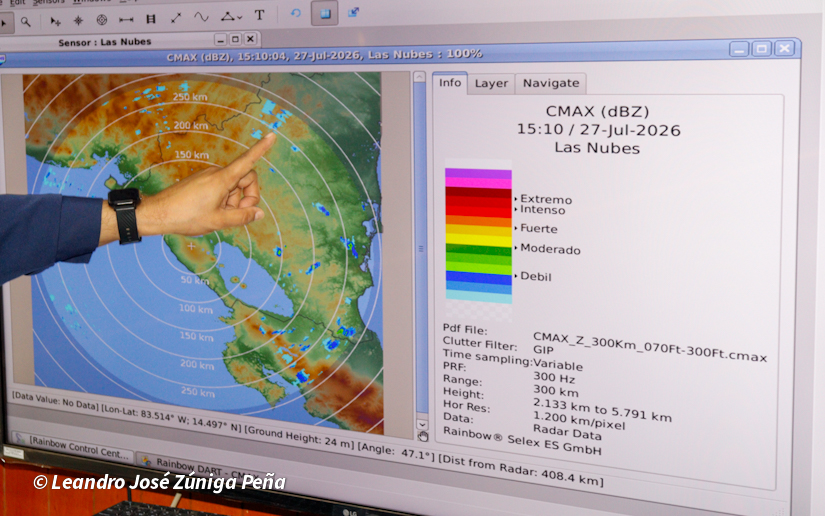The image size is (825, 516).
Task: Select the Text annotation tool
Action: (x=259, y=15)
